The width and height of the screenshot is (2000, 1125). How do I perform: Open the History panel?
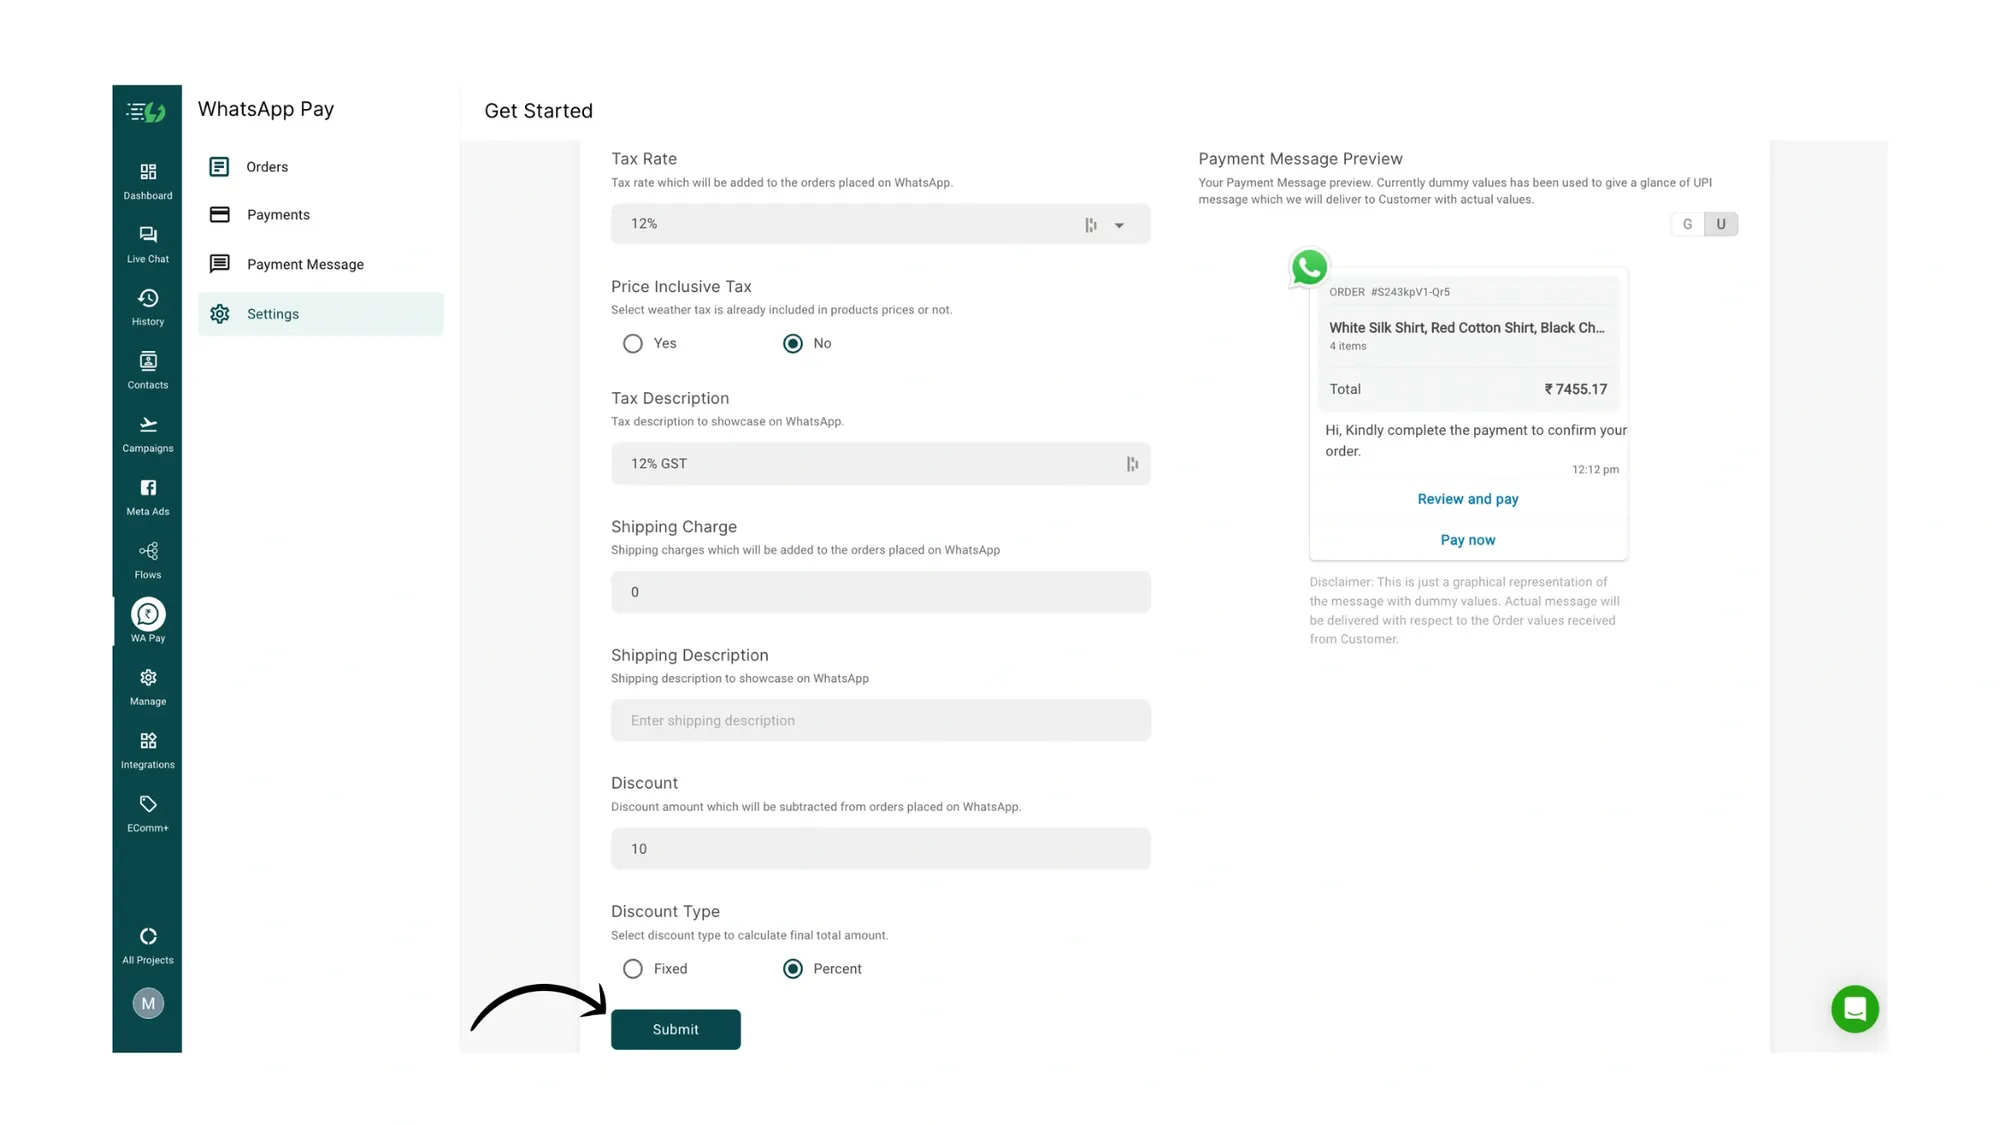click(147, 306)
